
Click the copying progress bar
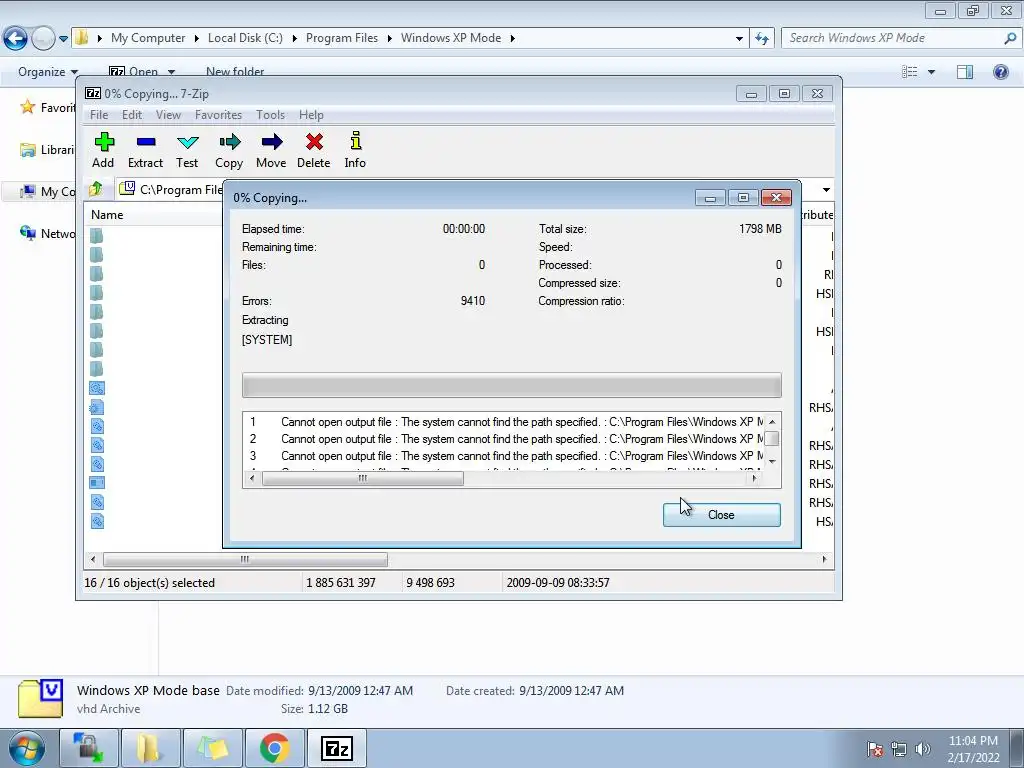click(511, 385)
